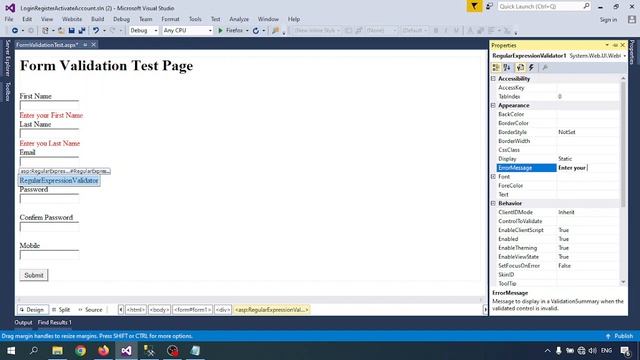The height and width of the screenshot is (360, 640).
Task: Click Publish in the status bar
Action: pos(620,336)
